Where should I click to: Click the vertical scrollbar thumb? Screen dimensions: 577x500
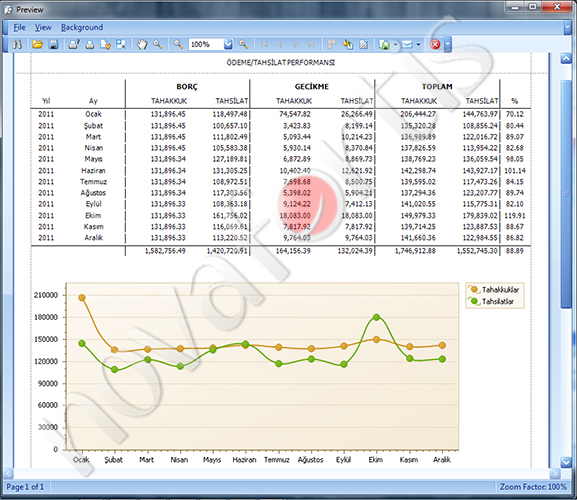tap(566, 194)
